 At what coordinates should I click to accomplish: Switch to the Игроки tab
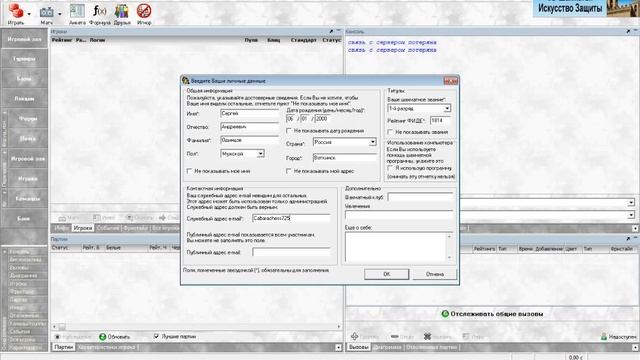[82, 228]
